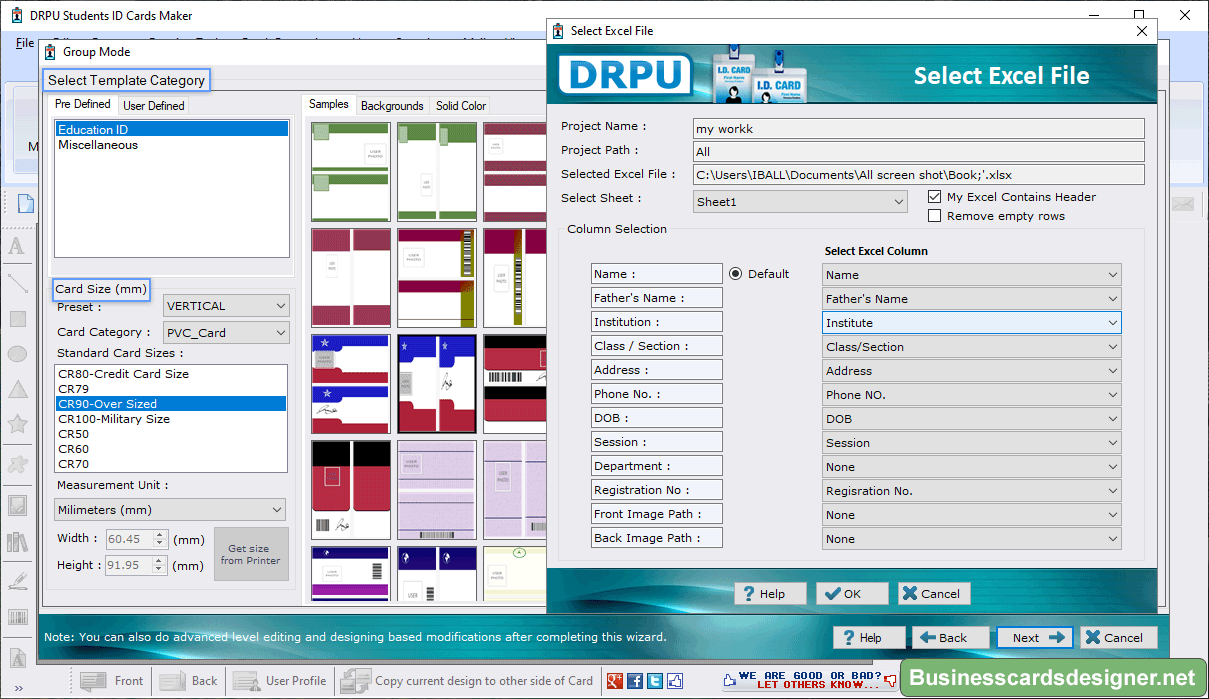The width and height of the screenshot is (1209, 699).
Task: Select the Text tool in left toolbar
Action: [x=17, y=245]
